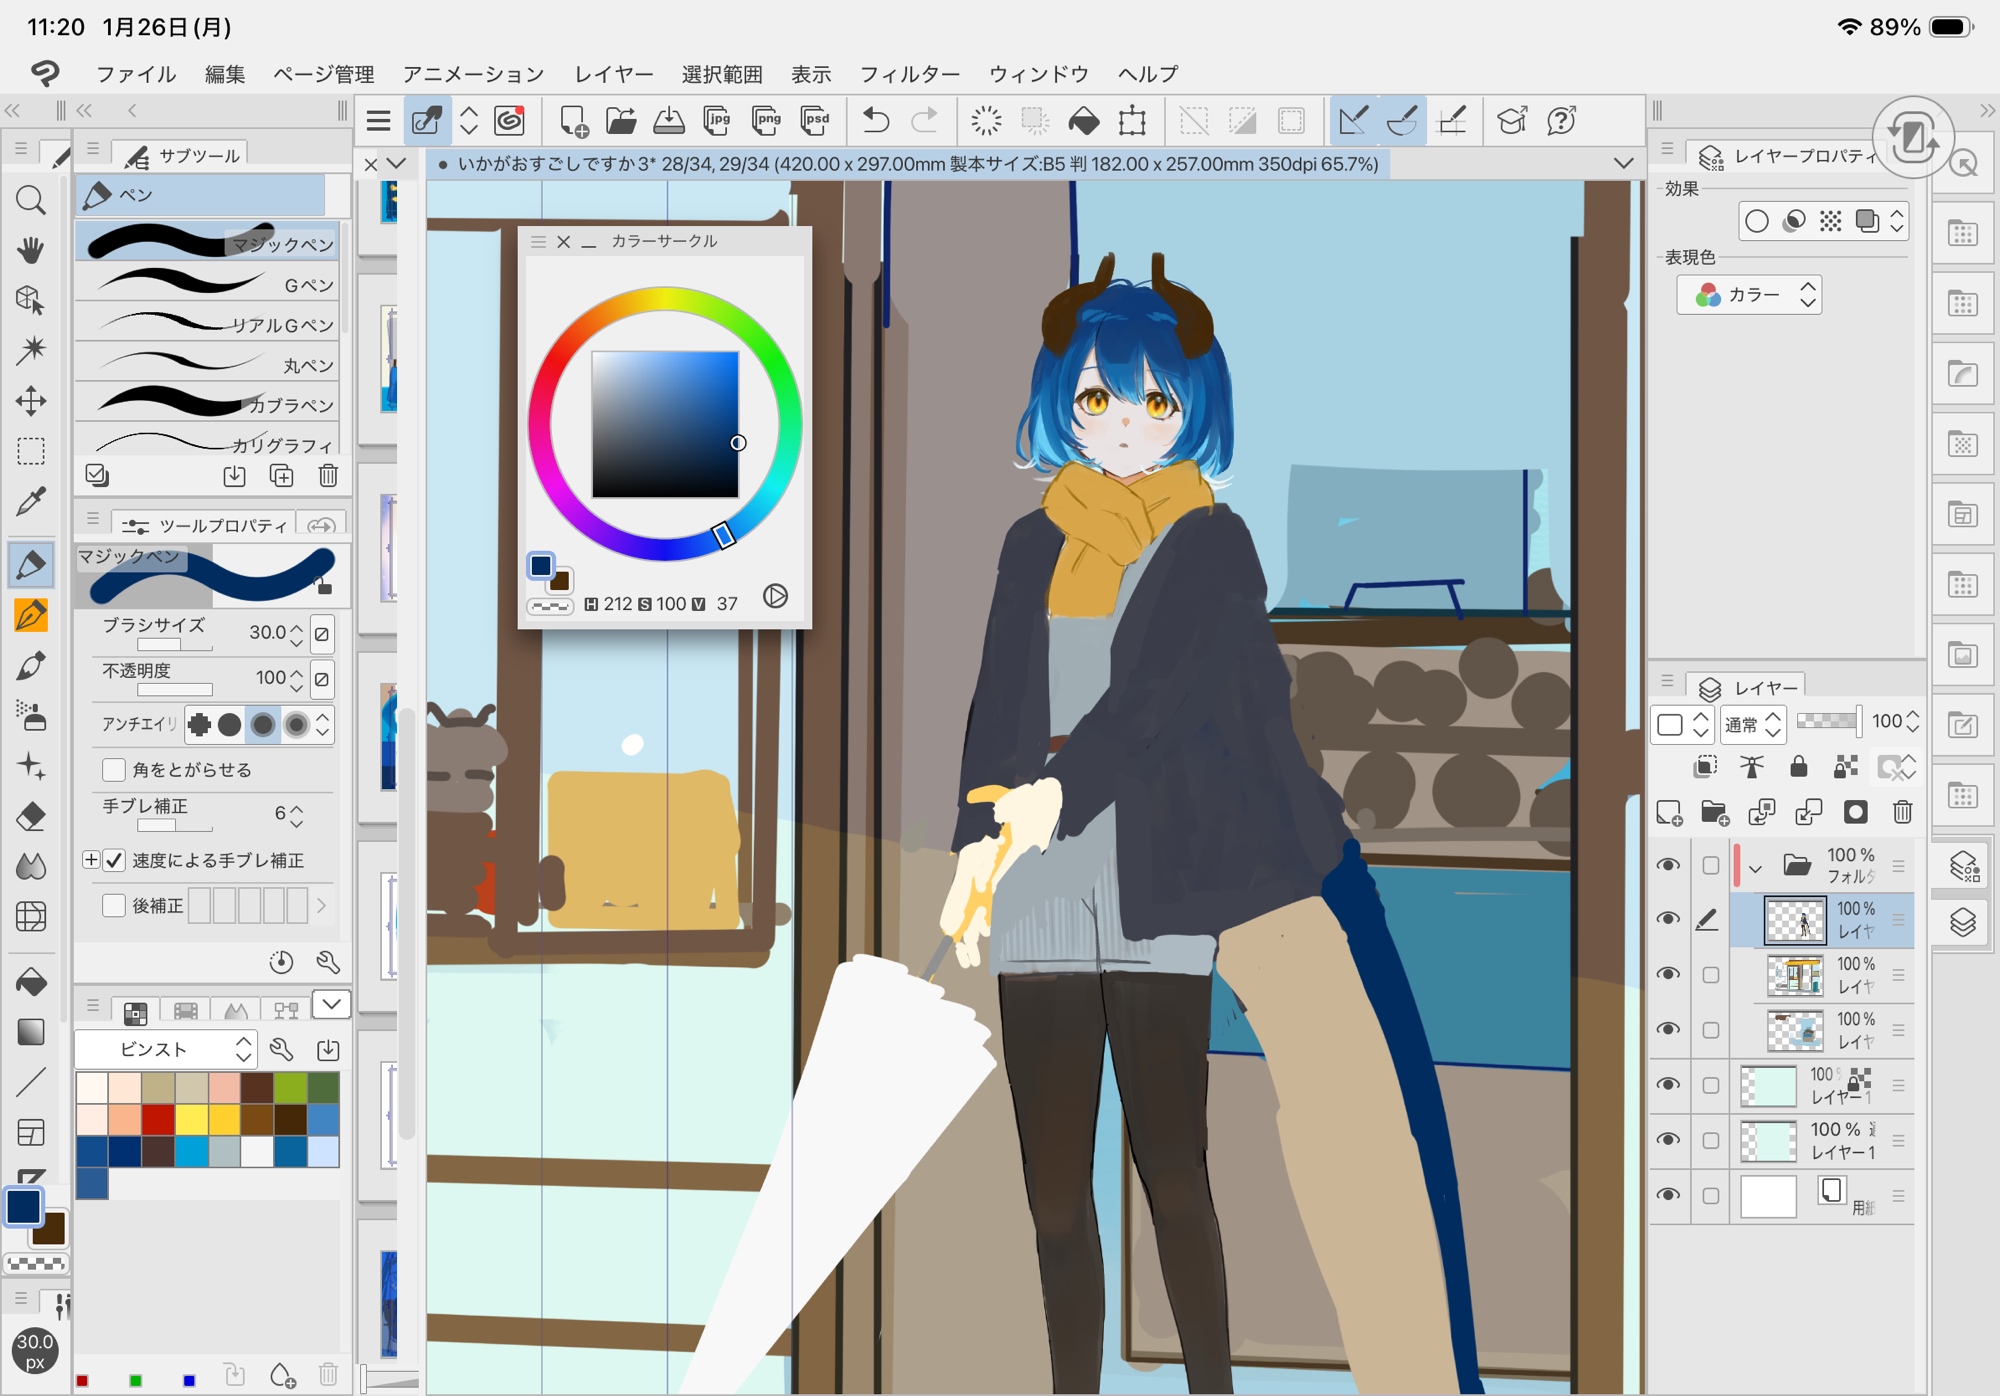
Task: Open the レイヤー menu
Action: click(613, 74)
